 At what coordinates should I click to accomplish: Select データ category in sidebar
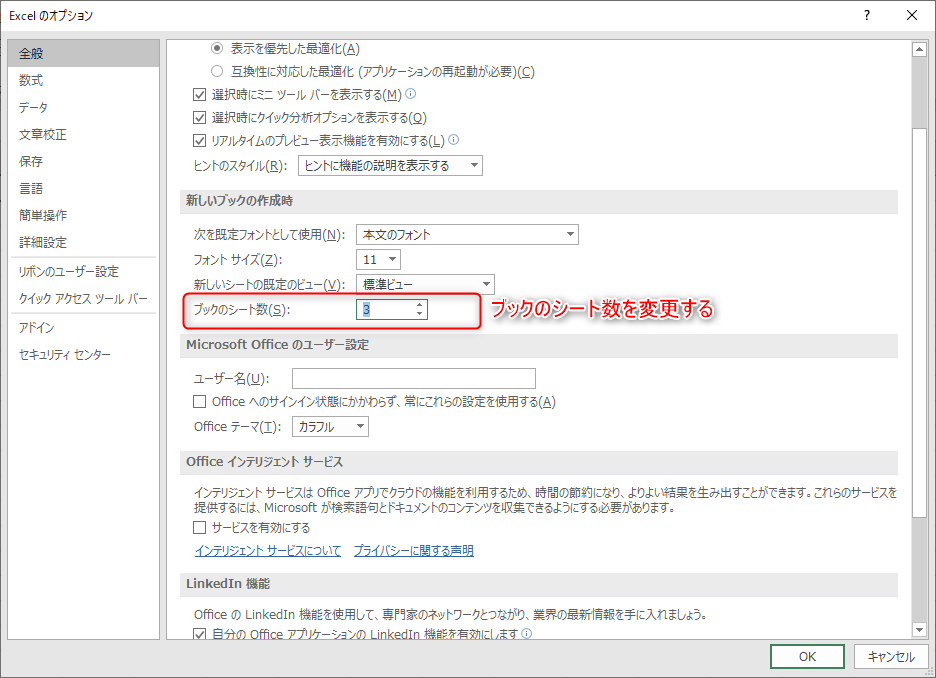[x=84, y=107]
